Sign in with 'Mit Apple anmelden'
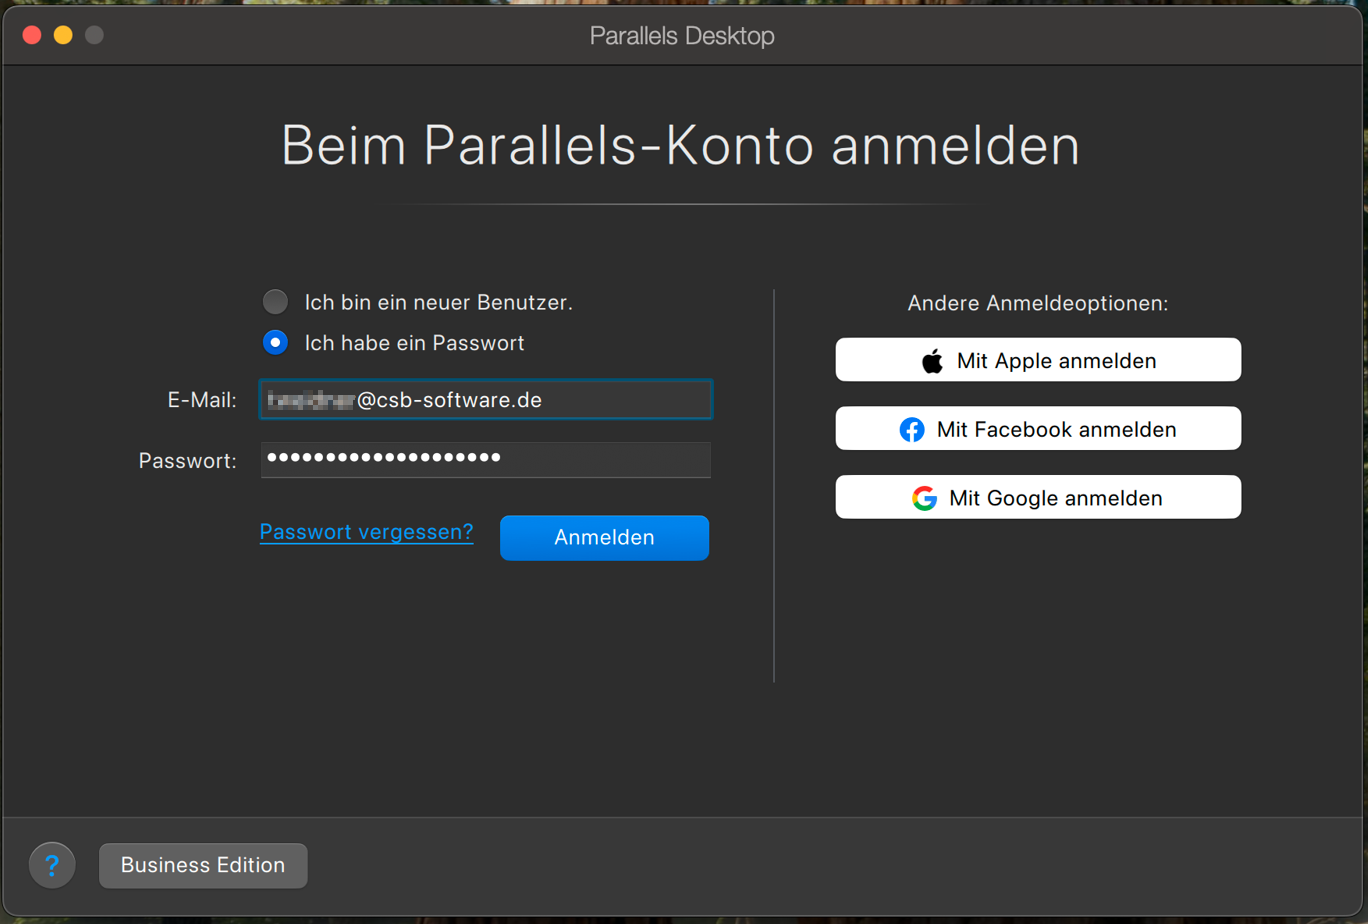The image size is (1368, 924). (1038, 360)
